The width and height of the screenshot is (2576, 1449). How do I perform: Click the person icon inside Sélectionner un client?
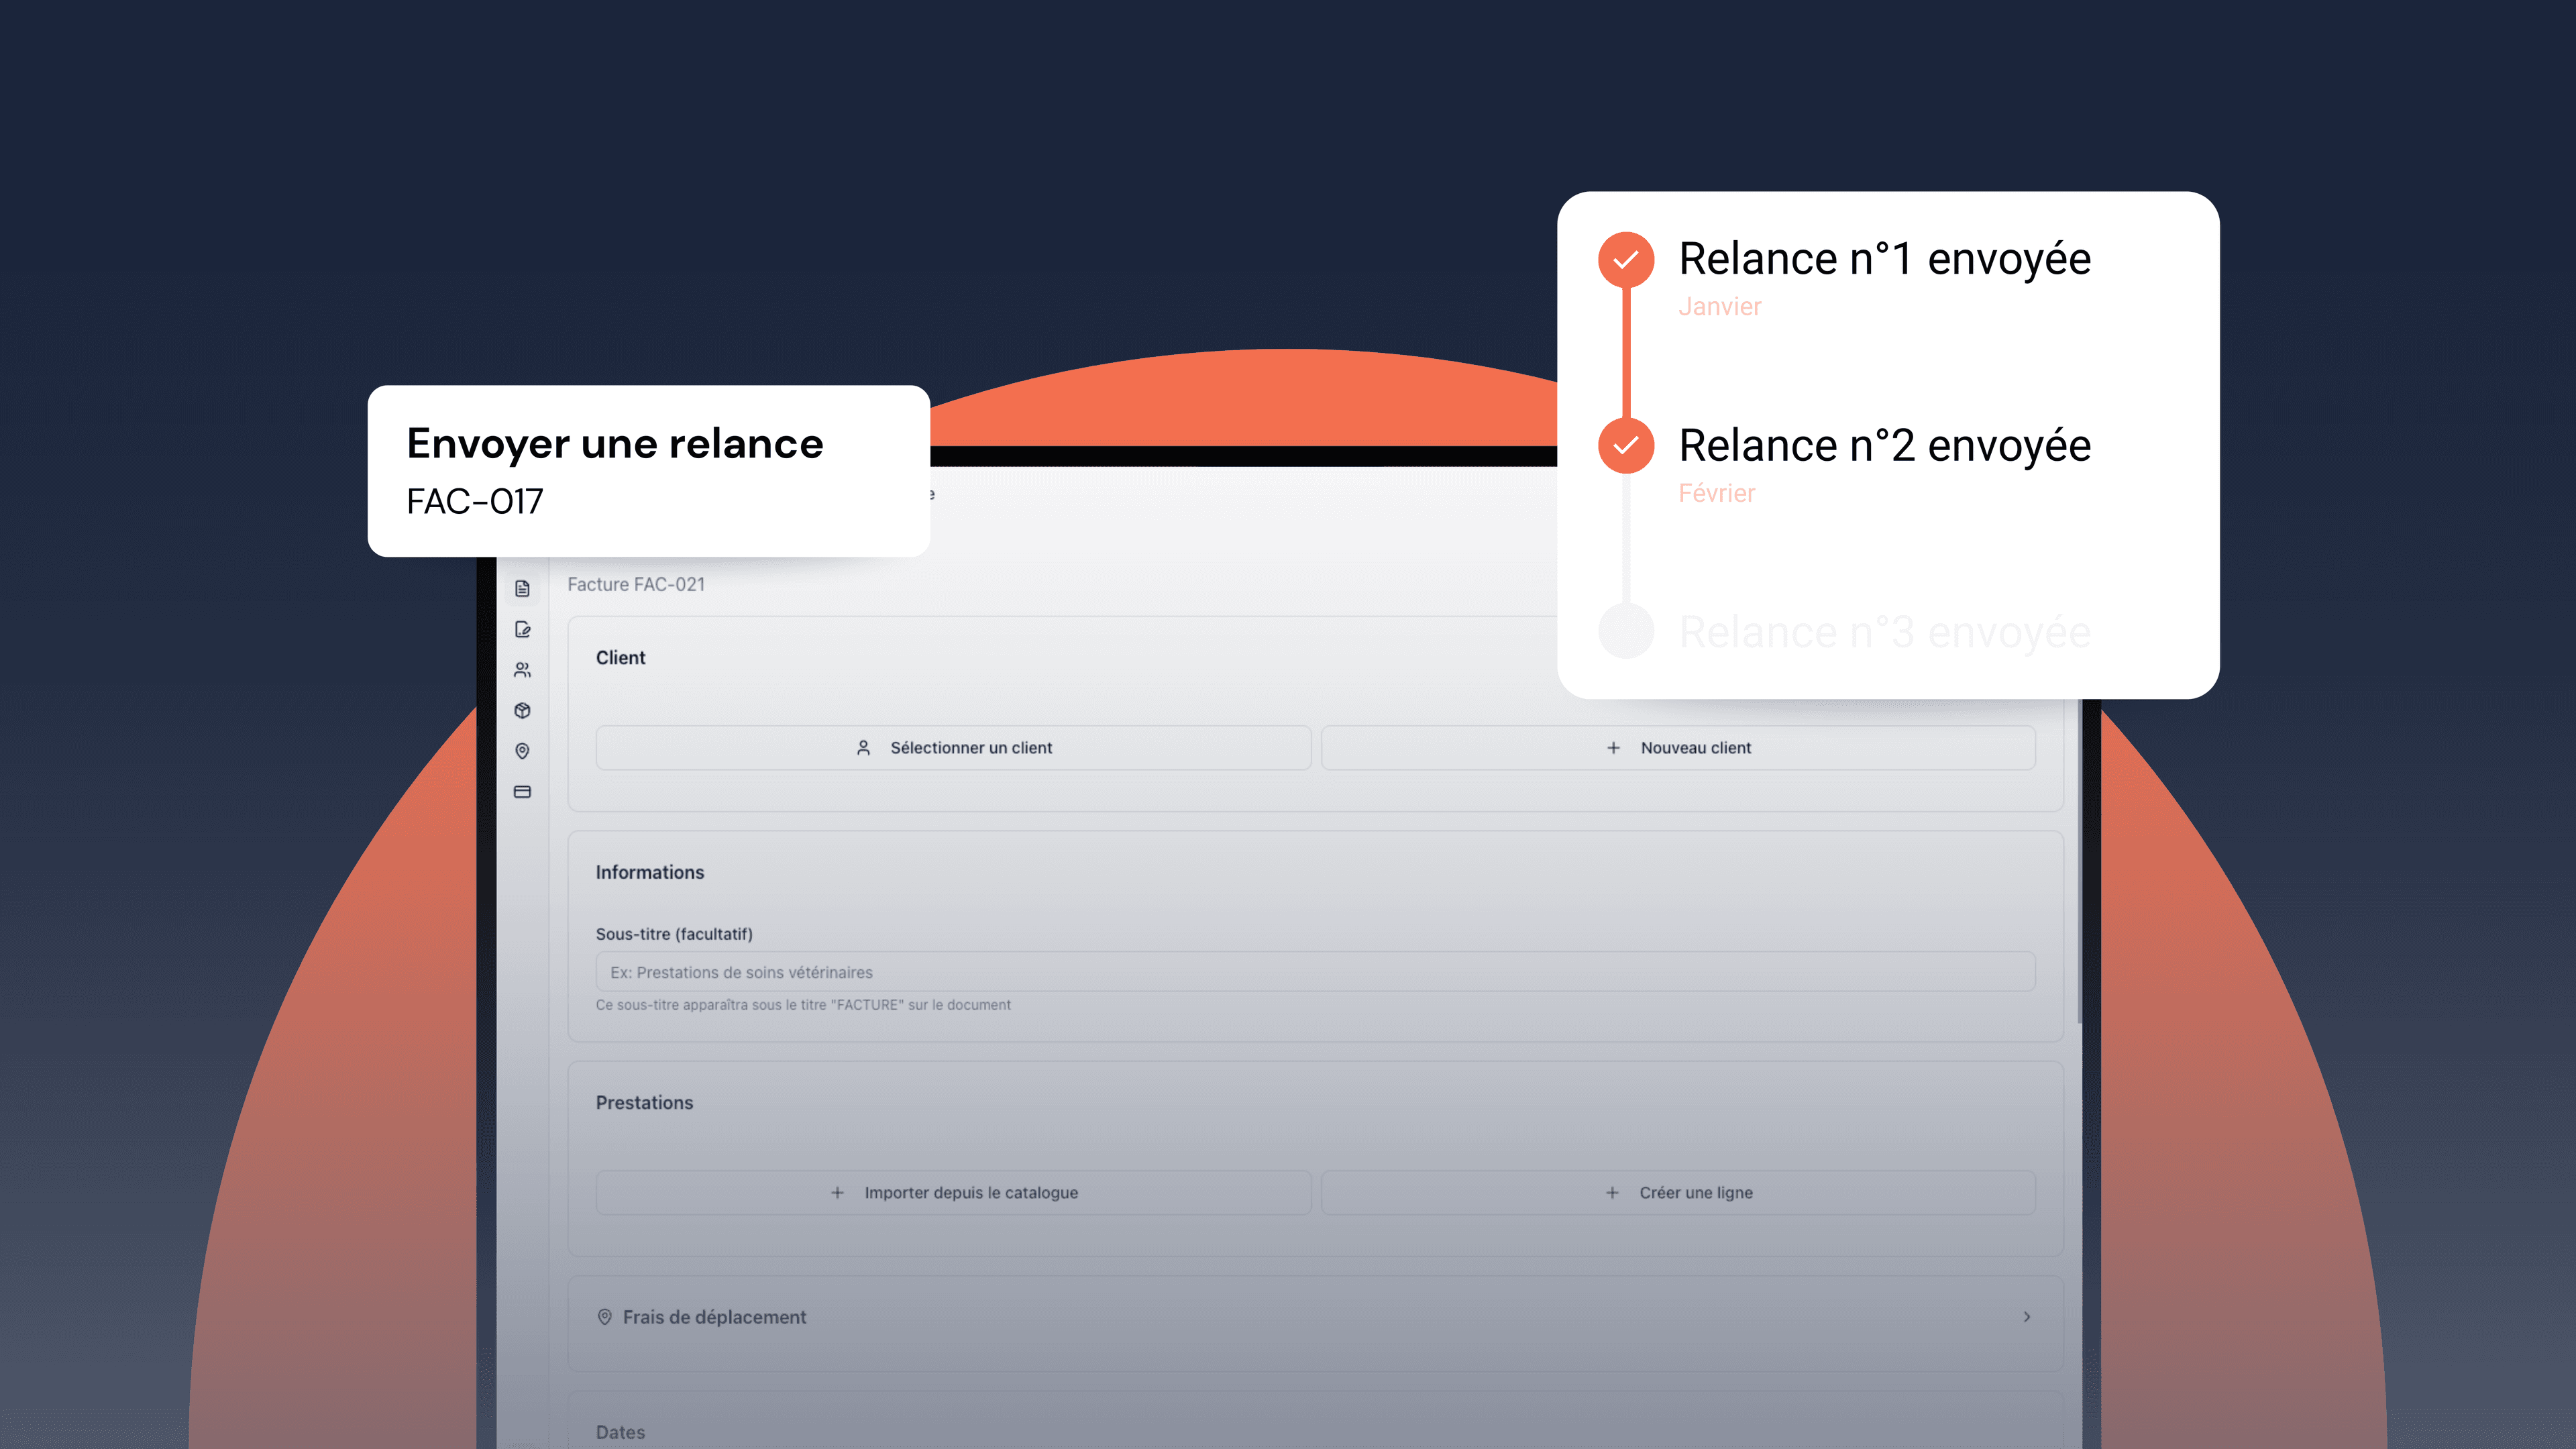tap(864, 747)
